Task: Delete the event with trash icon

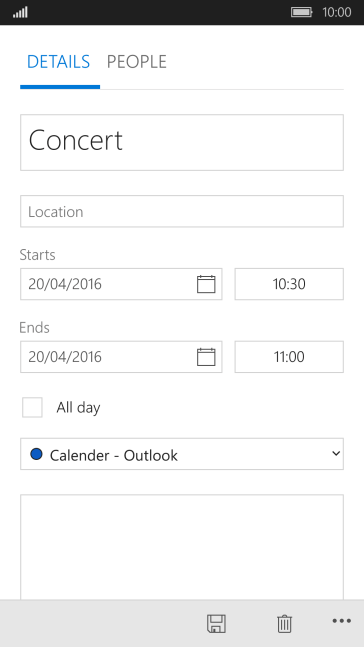Action: click(284, 623)
